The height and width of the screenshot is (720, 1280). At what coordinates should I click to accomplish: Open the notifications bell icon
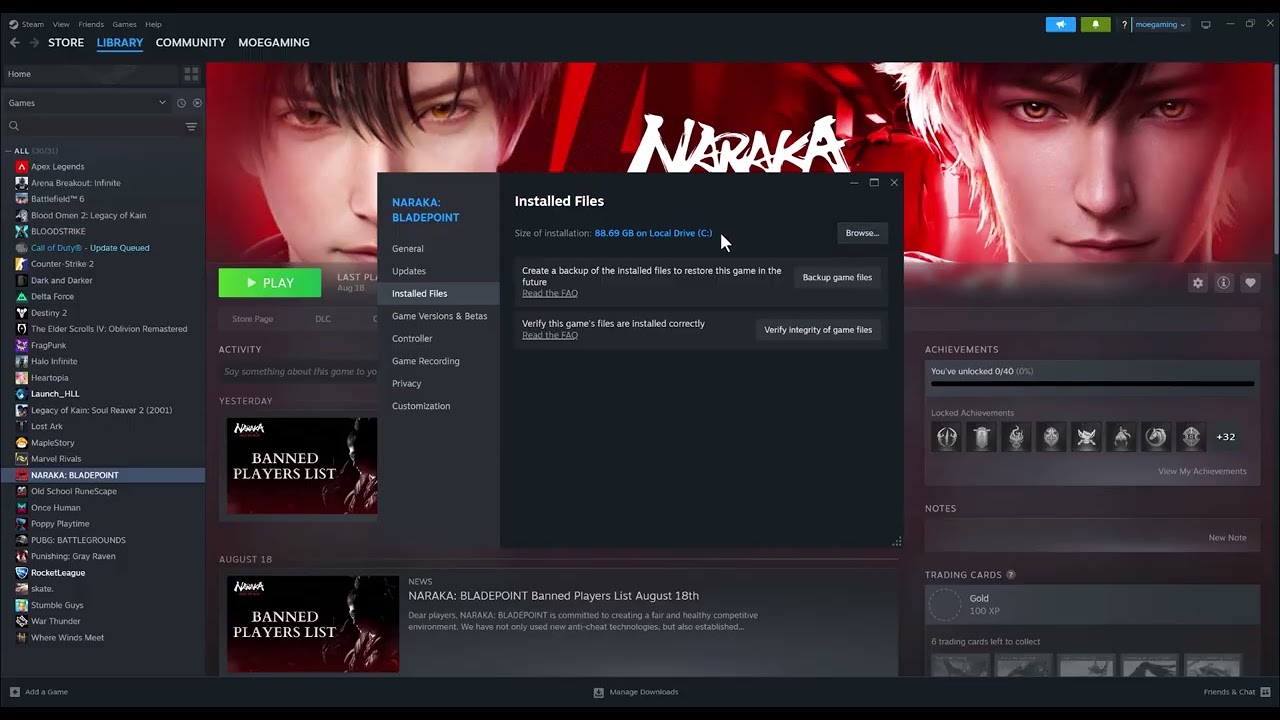click(x=1095, y=24)
